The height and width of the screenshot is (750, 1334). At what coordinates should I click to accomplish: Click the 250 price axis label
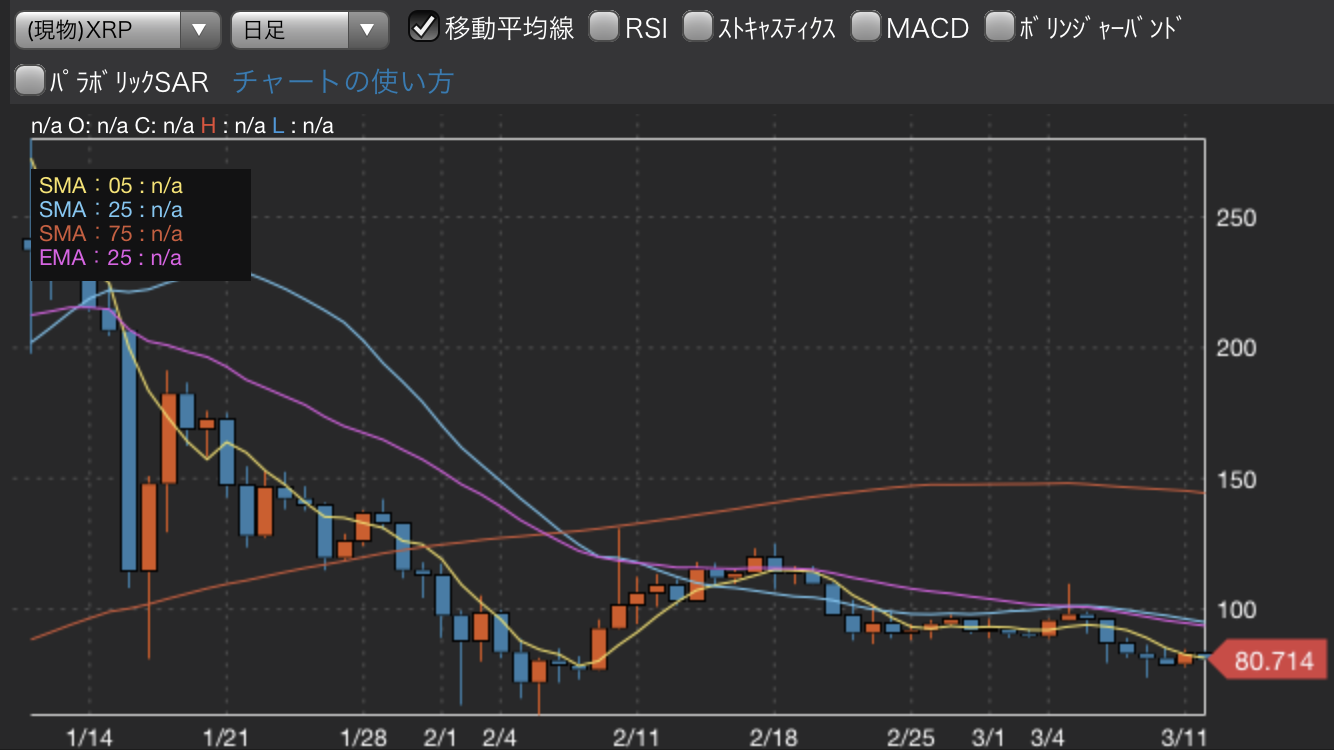[x=1236, y=218]
